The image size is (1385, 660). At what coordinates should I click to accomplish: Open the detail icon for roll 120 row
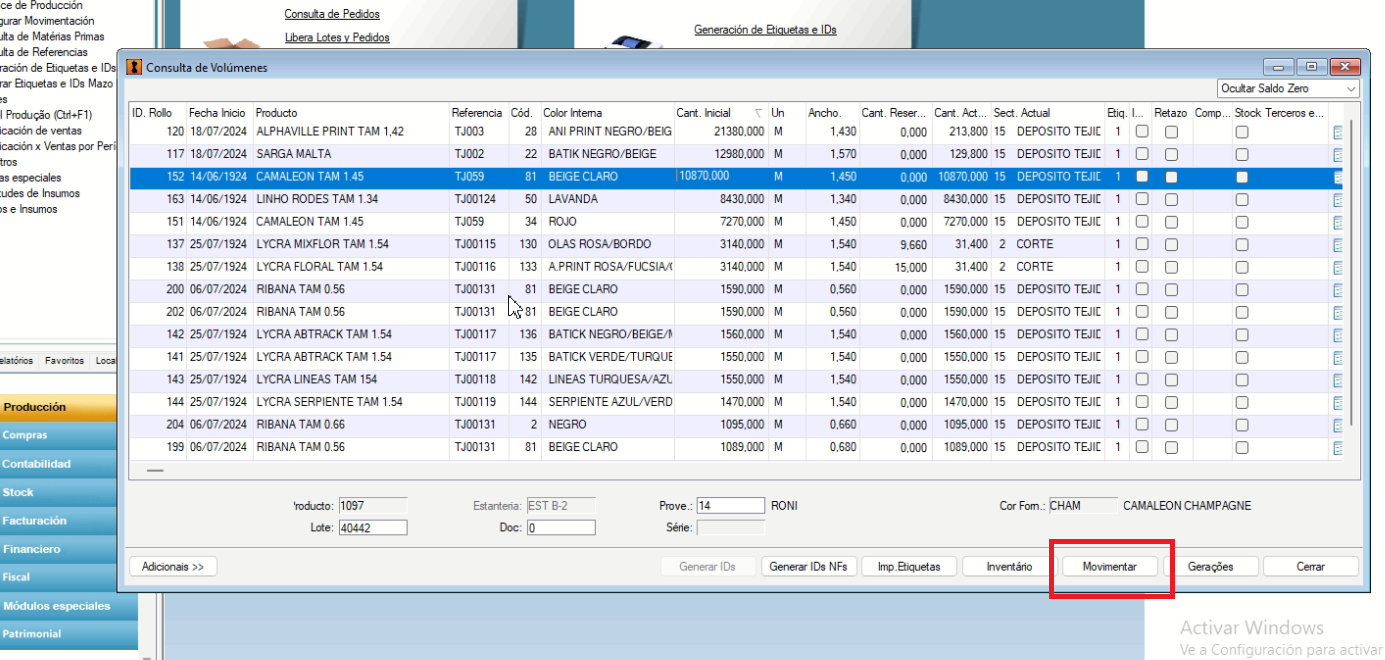pyautogui.click(x=1338, y=132)
